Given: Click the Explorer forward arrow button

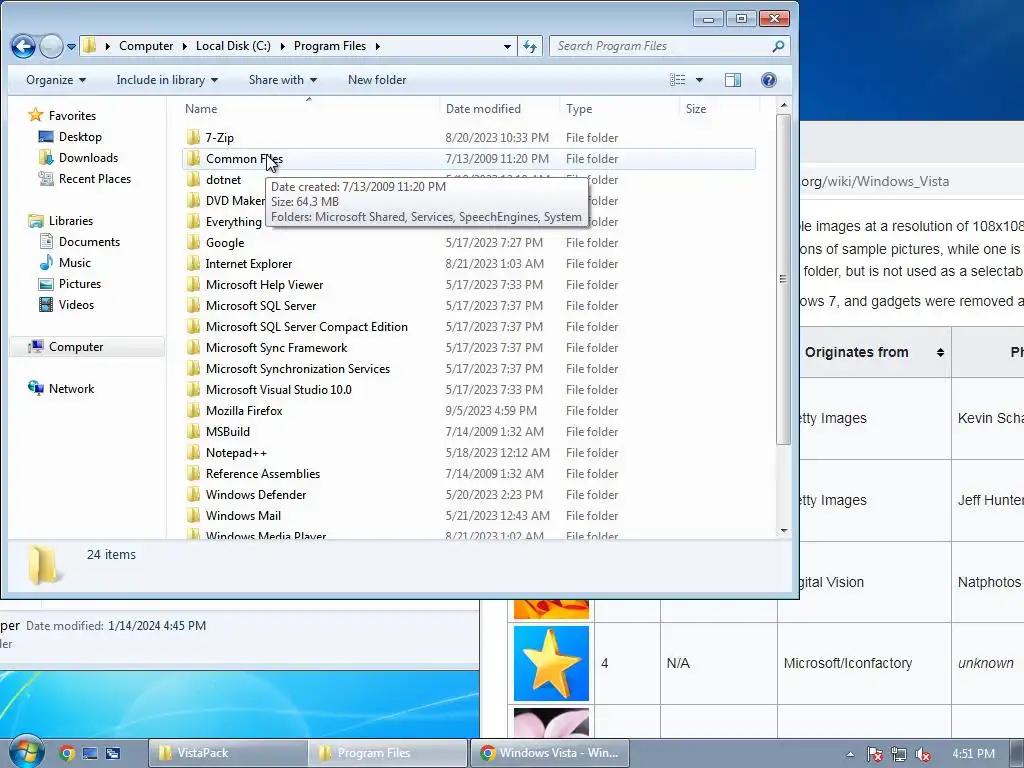Looking at the screenshot, I should click(x=51, y=46).
